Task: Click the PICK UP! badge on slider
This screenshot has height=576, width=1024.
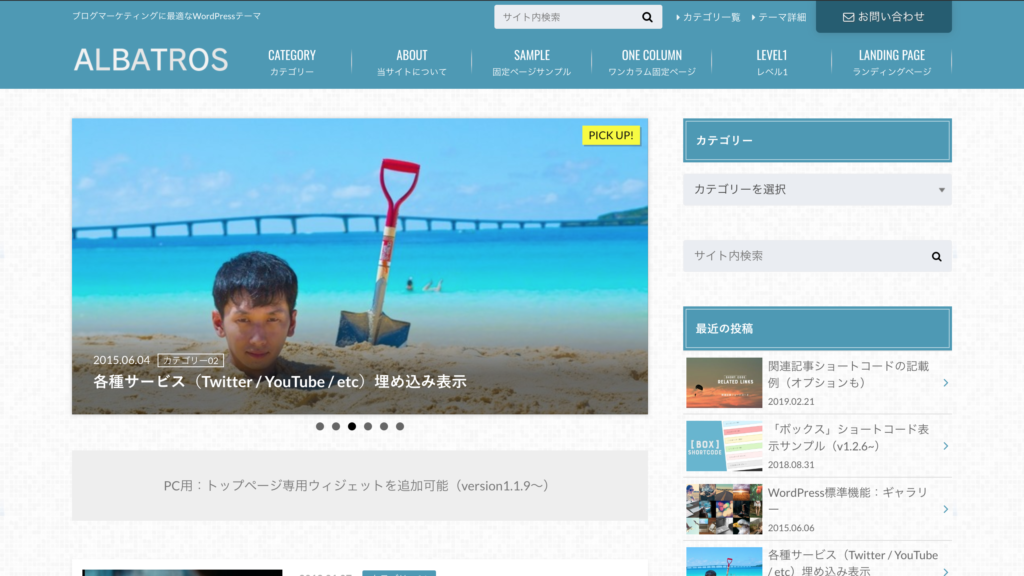Action: pyautogui.click(x=611, y=135)
